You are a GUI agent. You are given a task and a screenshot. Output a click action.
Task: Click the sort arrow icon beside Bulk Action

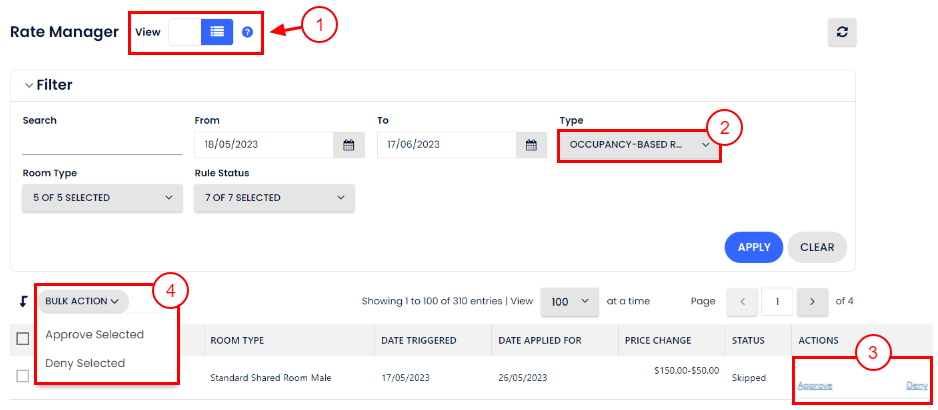click(x=23, y=301)
